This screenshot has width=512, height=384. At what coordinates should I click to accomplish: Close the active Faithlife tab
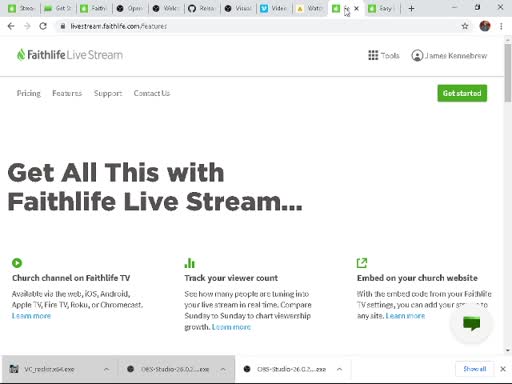tap(356, 9)
